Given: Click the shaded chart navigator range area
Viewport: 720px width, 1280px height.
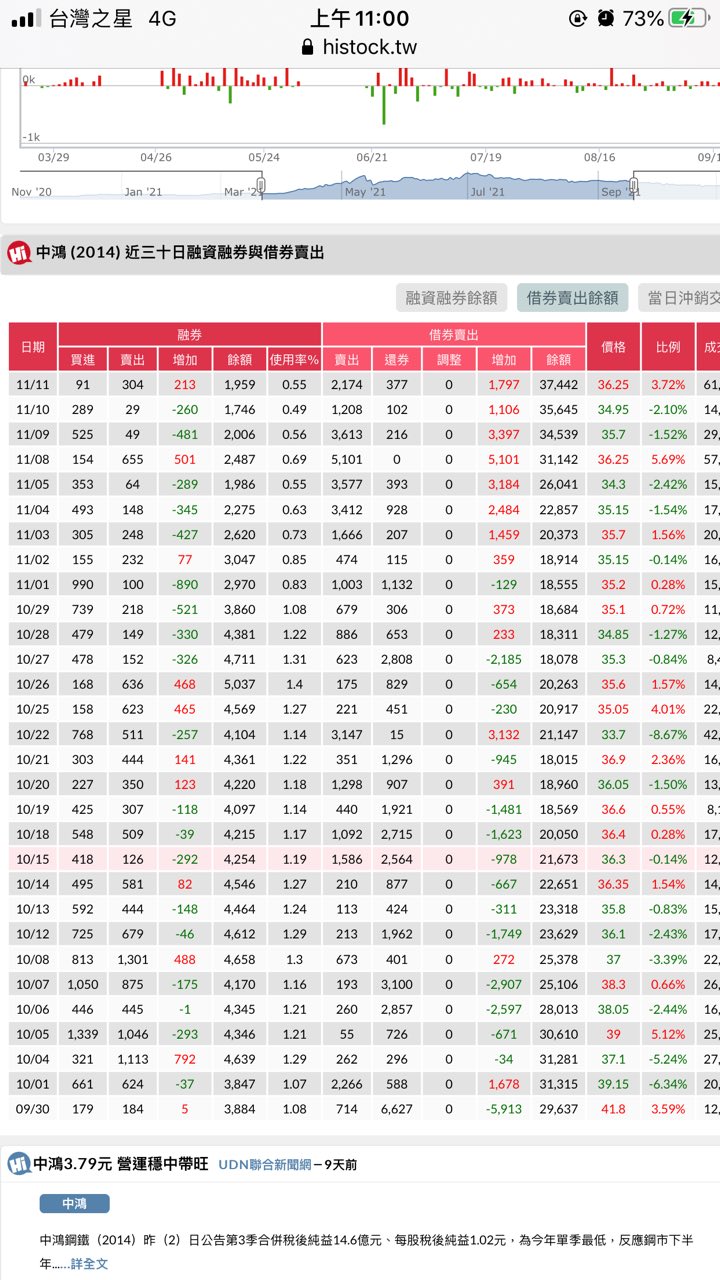Looking at the screenshot, I should (x=447, y=185).
